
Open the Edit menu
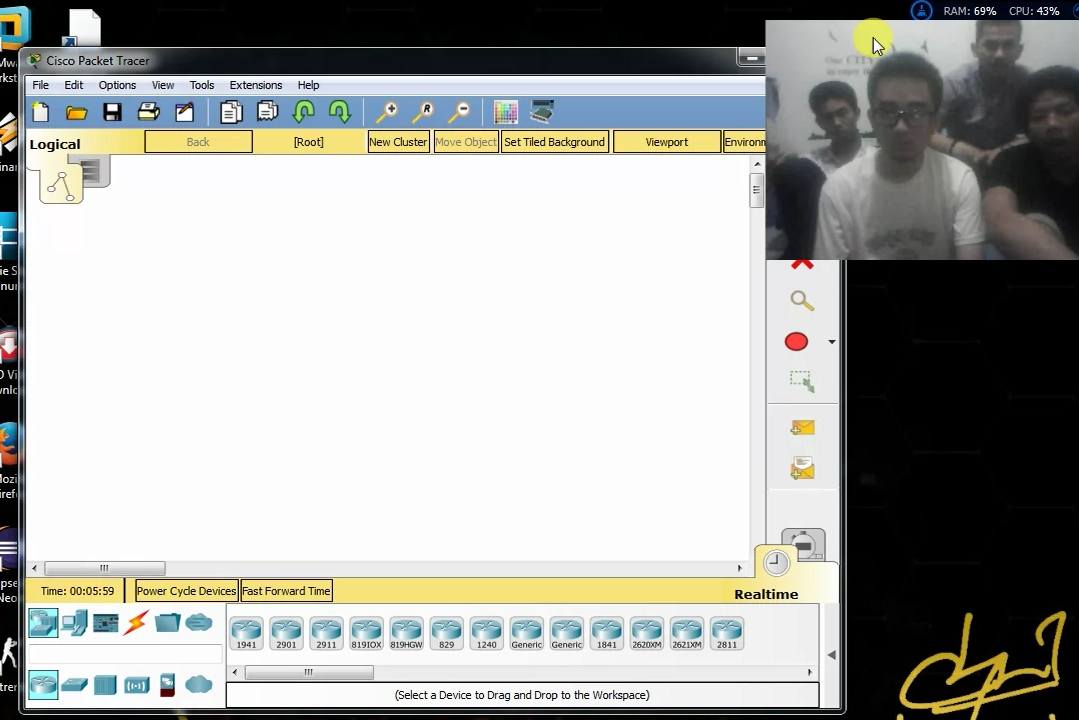tap(74, 85)
